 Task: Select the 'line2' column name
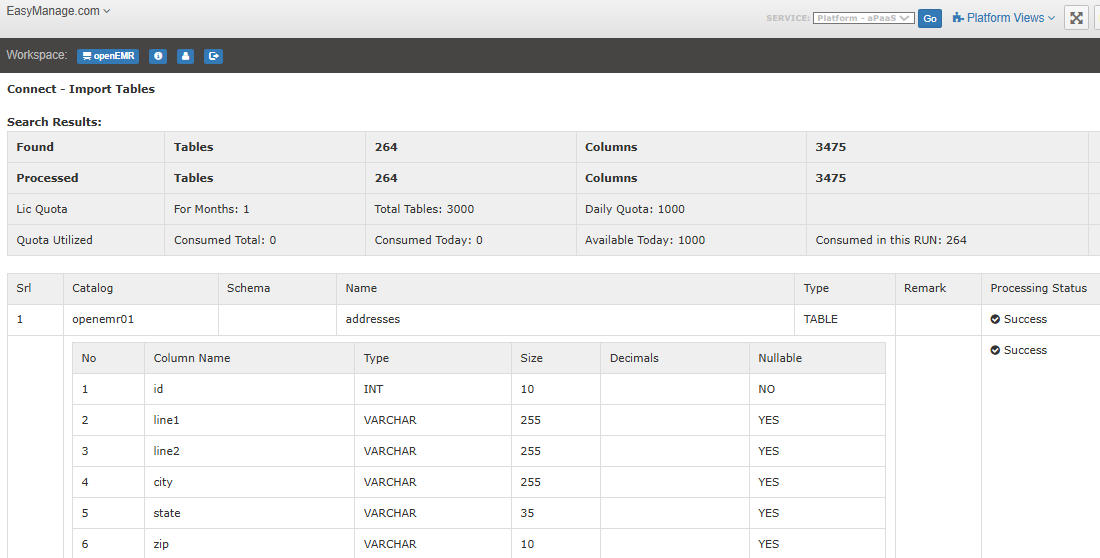(x=167, y=451)
